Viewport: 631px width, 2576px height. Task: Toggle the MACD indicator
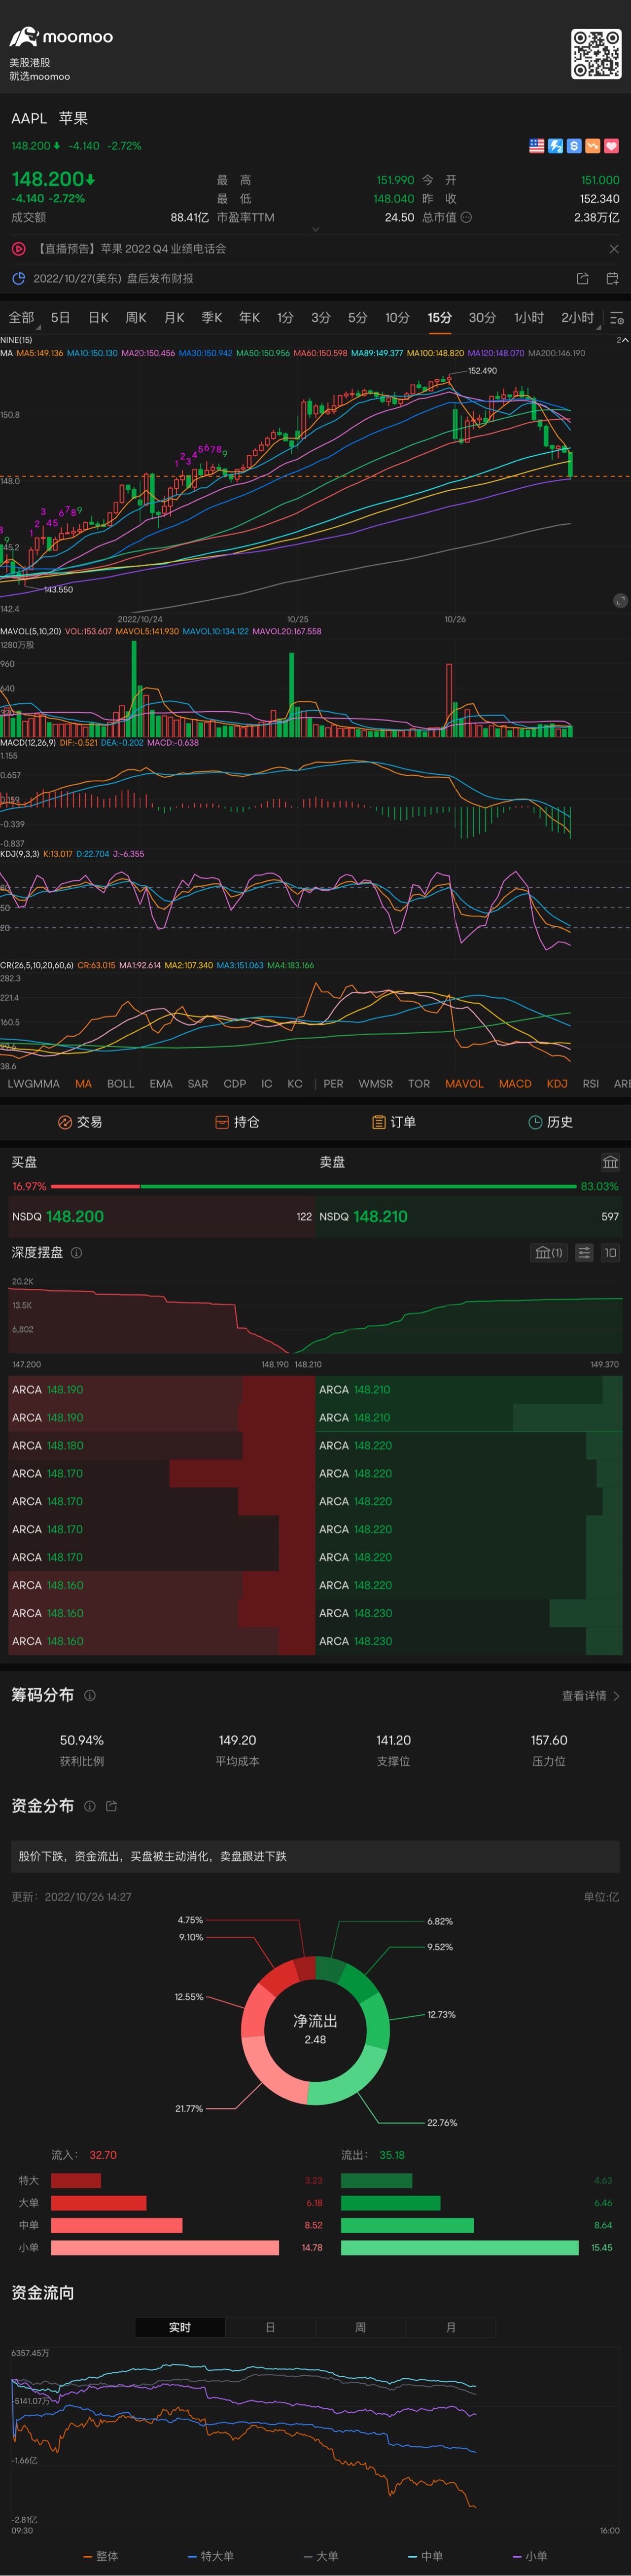click(515, 1084)
